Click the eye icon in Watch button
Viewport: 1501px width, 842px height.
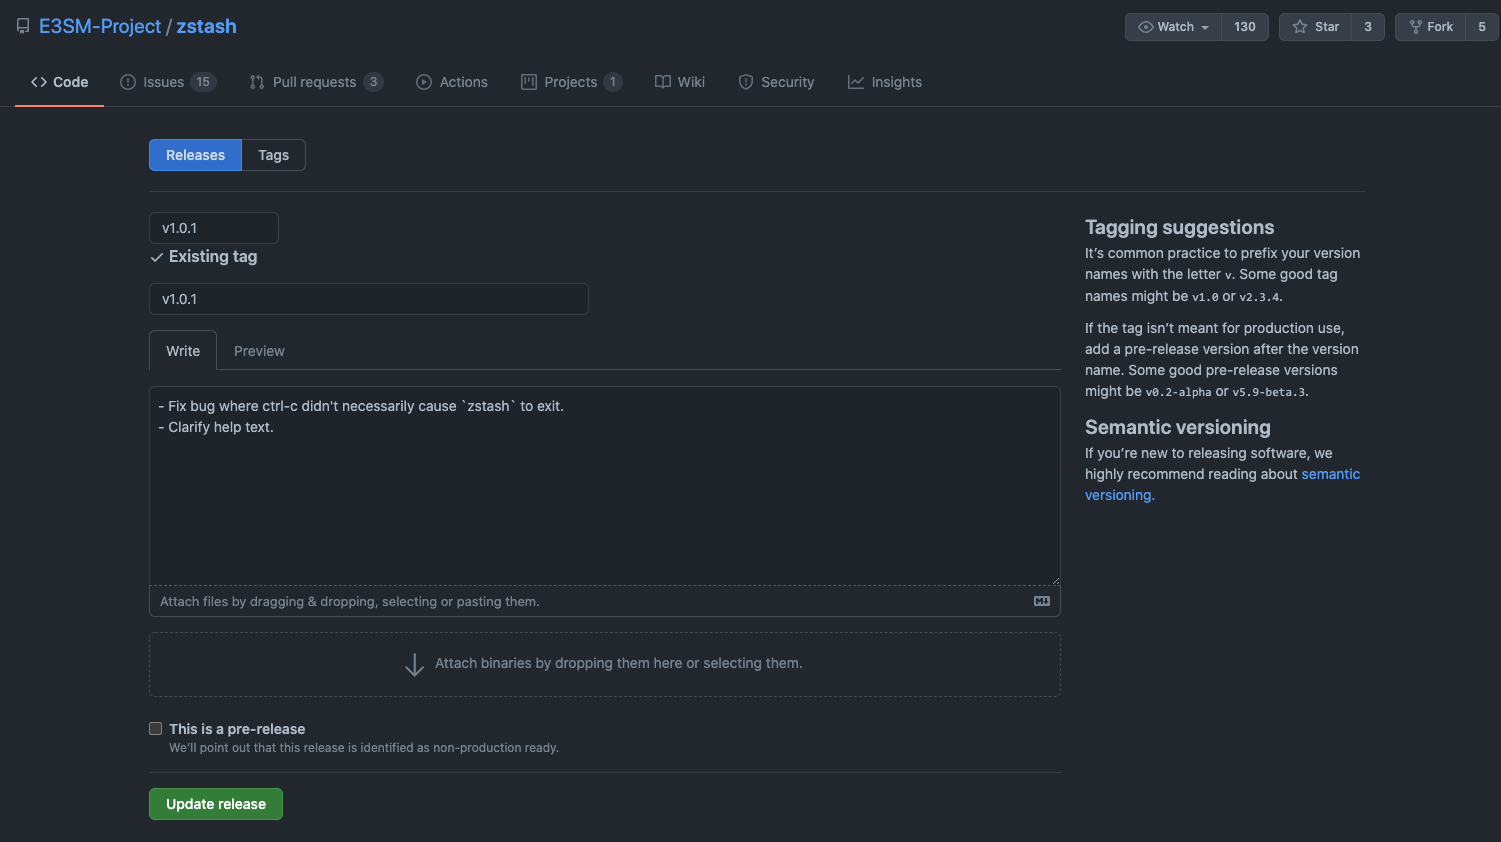pos(1146,27)
